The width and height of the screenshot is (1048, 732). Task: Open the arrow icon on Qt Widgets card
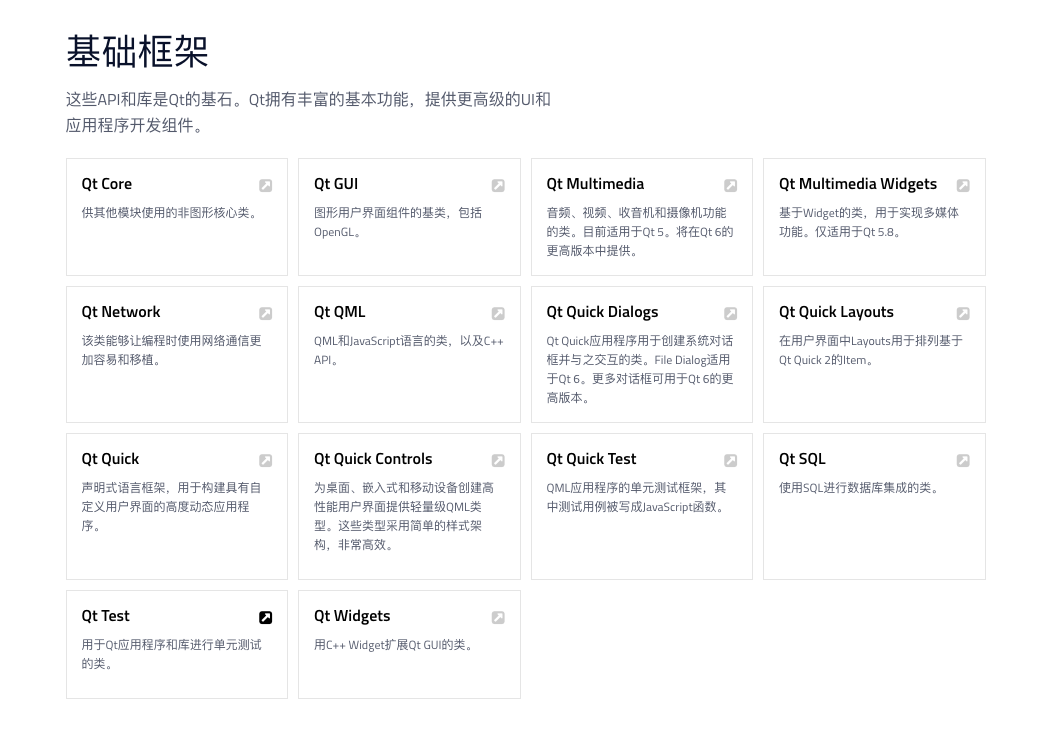pos(498,617)
